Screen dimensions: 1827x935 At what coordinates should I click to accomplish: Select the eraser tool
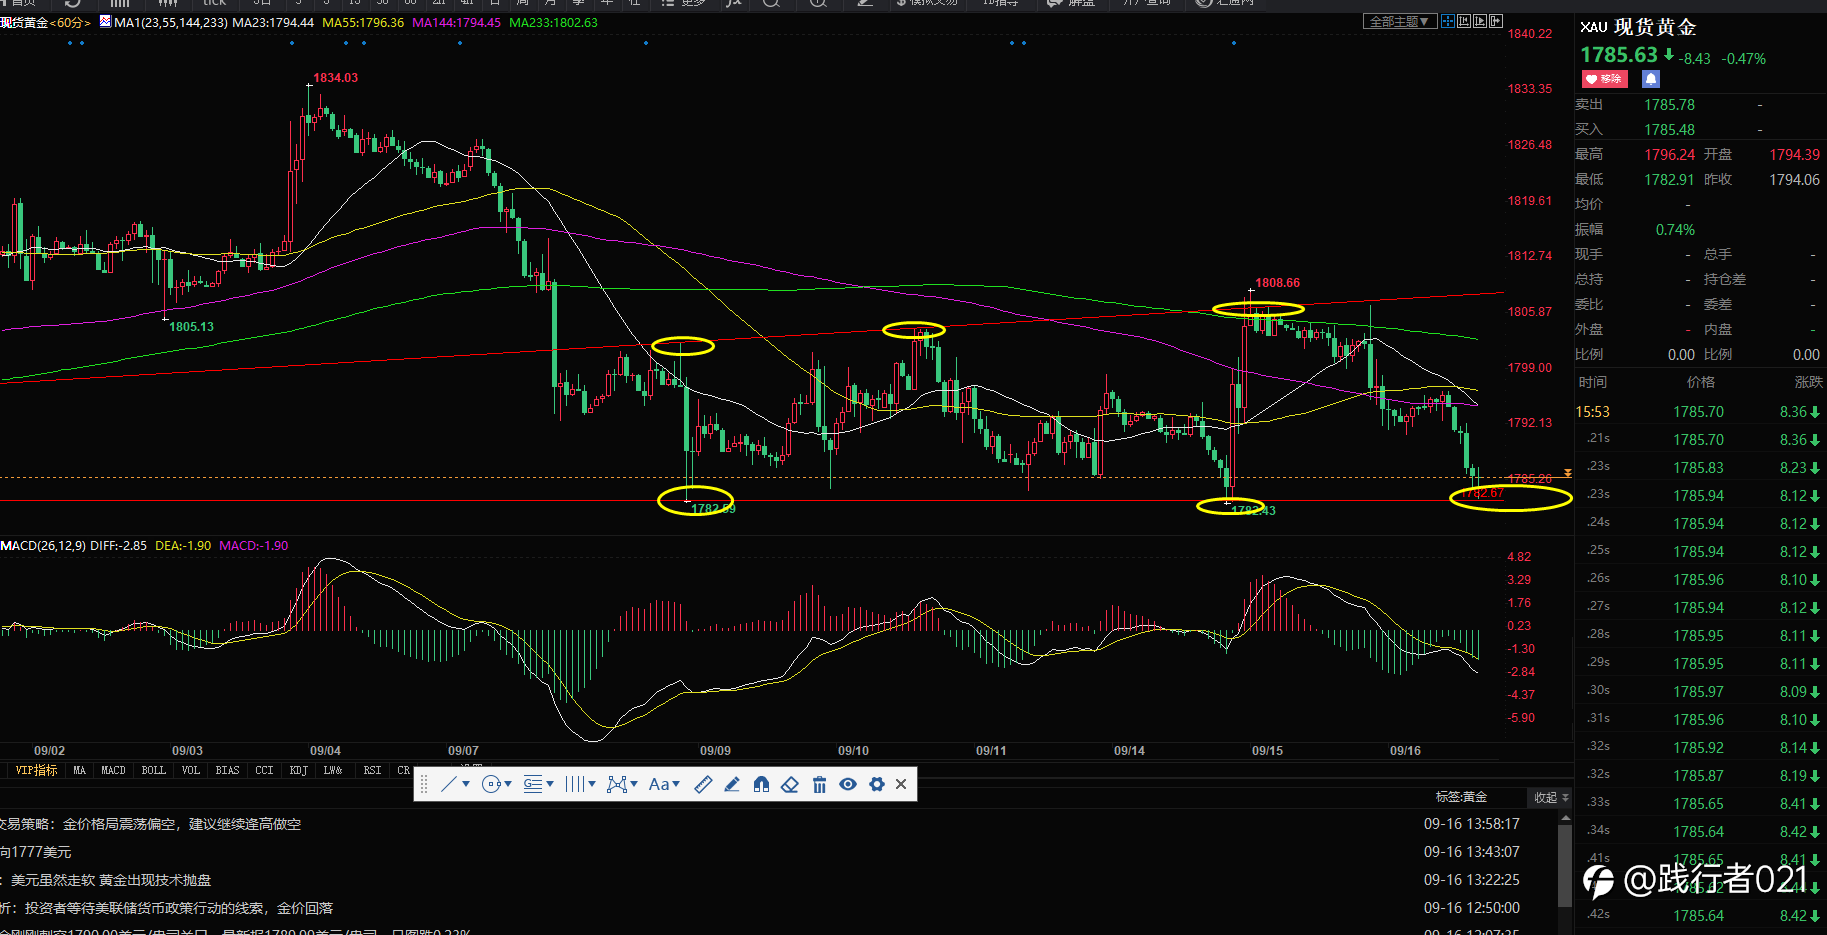[790, 785]
